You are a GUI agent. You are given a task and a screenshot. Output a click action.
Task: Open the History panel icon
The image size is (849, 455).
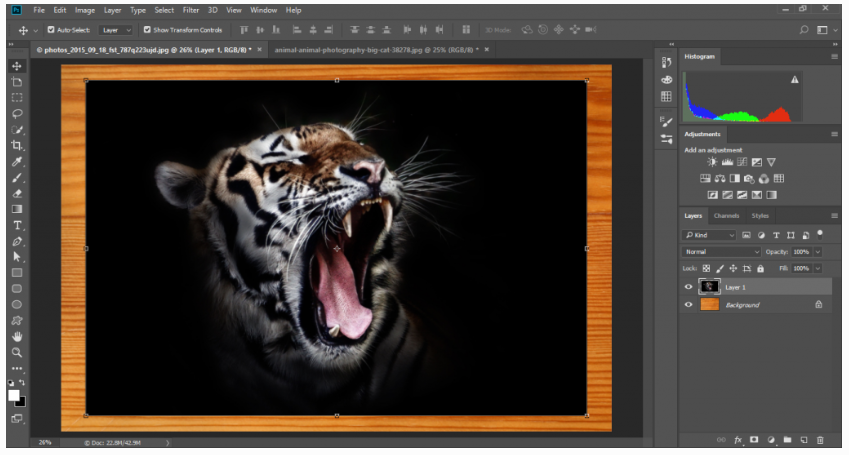click(x=667, y=62)
